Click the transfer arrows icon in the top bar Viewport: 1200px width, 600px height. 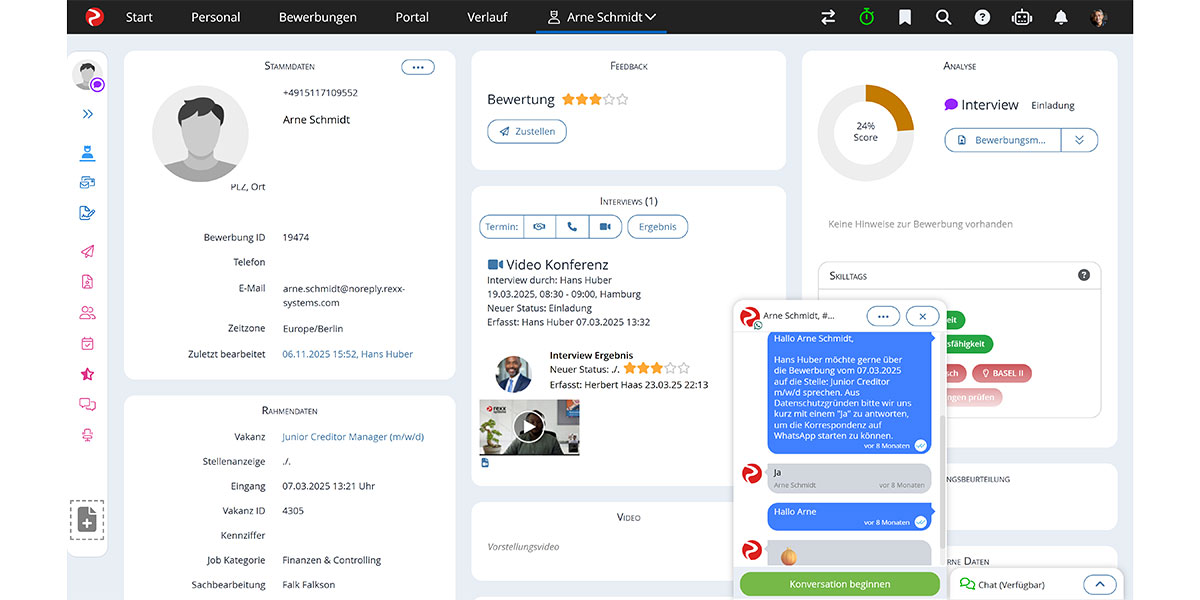[827, 16]
